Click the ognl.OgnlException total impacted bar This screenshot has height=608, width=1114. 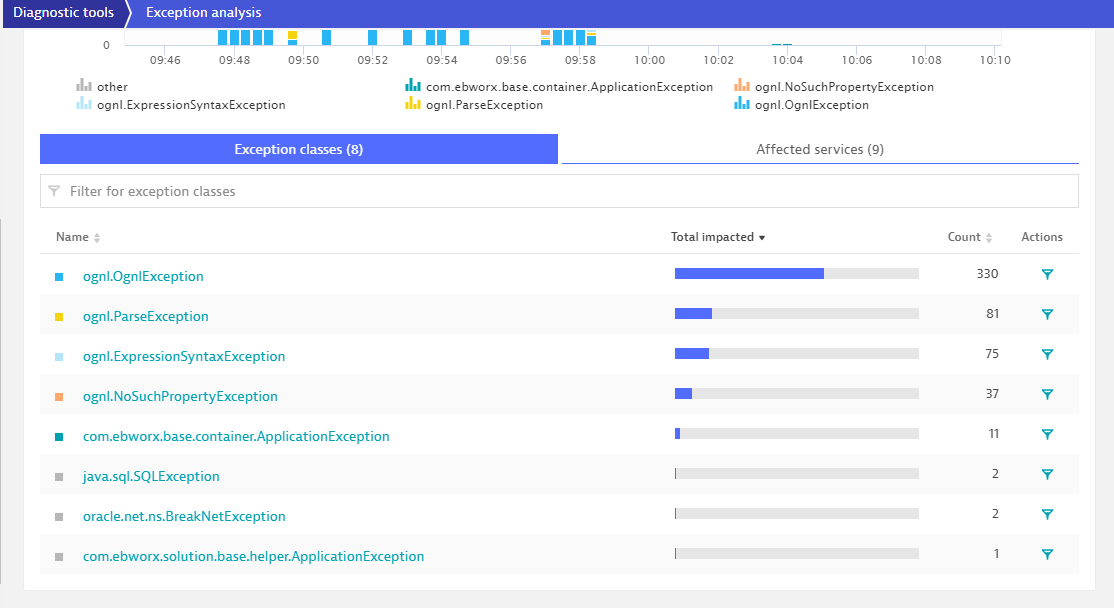[796, 274]
